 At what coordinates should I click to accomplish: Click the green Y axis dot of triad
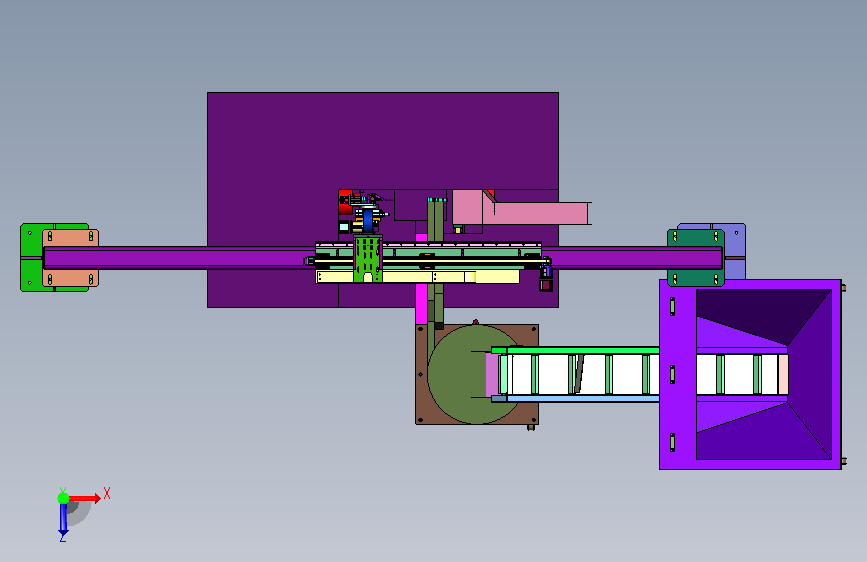[x=63, y=498]
